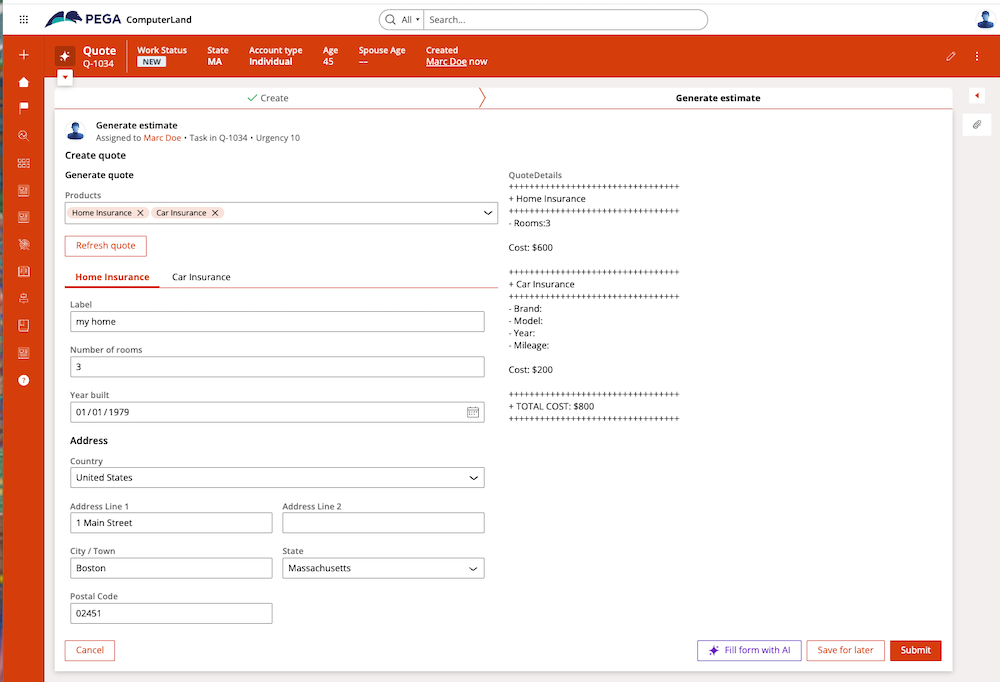Open the attachments paperclip icon
Viewport: 1000px width, 682px height.
coord(977,124)
